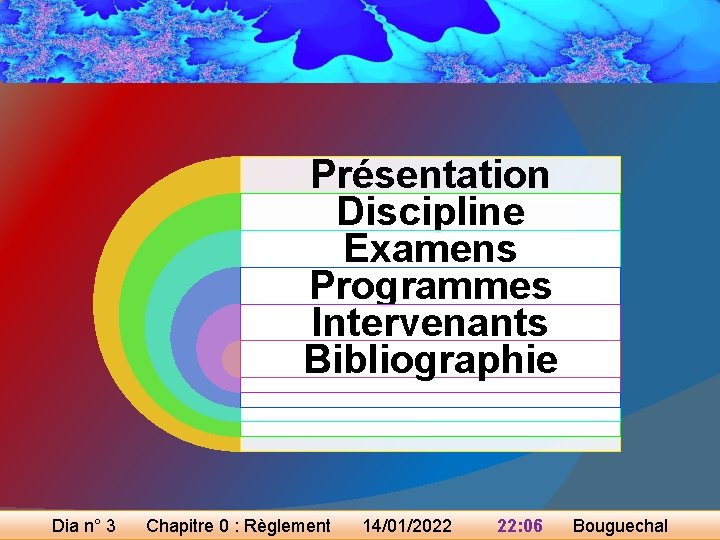Click the 22:06 time in footer
720x540 pixels.
click(x=520, y=525)
